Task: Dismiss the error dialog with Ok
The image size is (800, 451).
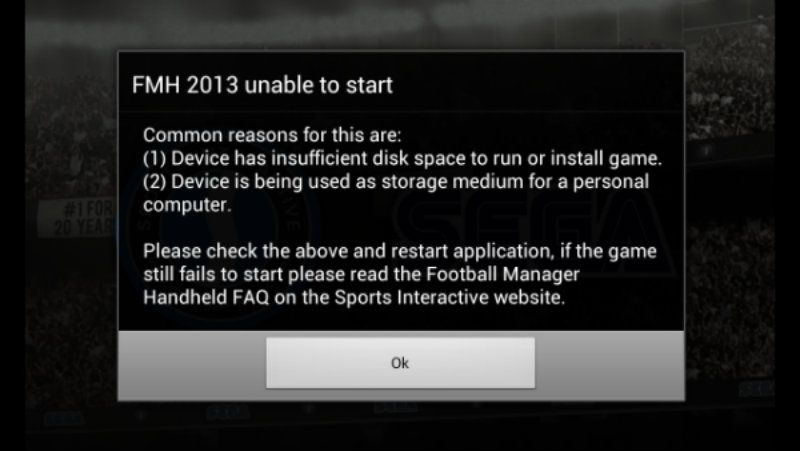Action: [401, 363]
